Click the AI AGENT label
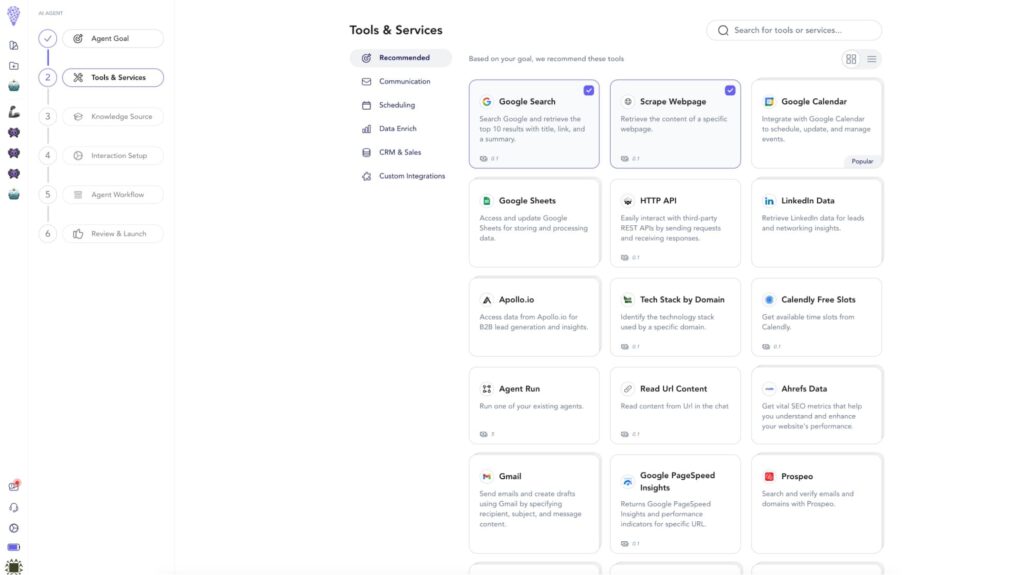 click(50, 13)
